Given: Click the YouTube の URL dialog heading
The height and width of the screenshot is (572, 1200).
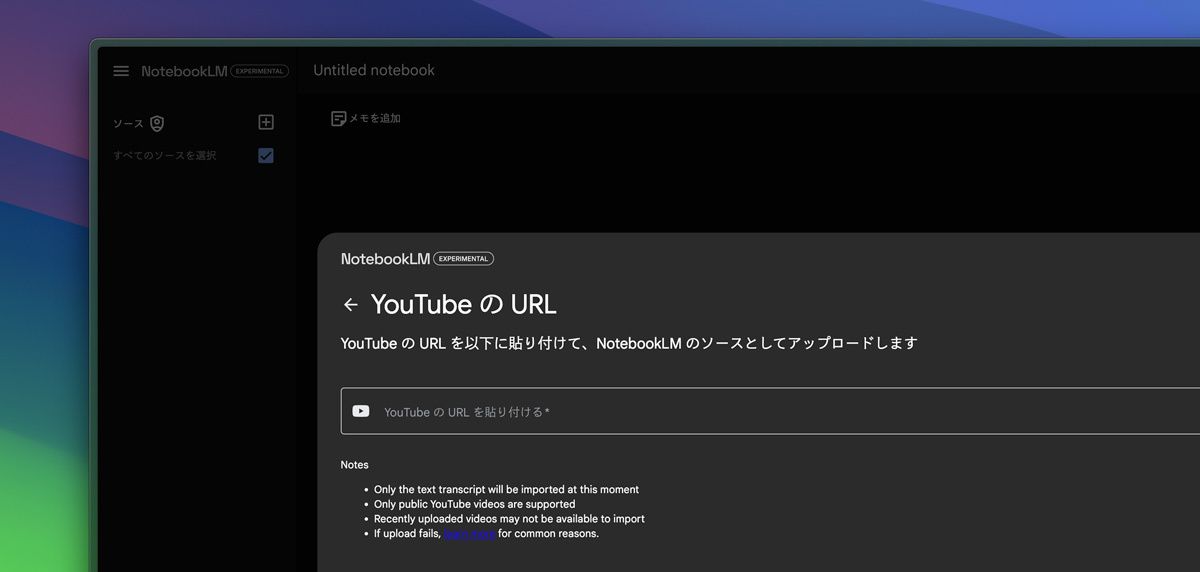Looking at the screenshot, I should [463, 304].
